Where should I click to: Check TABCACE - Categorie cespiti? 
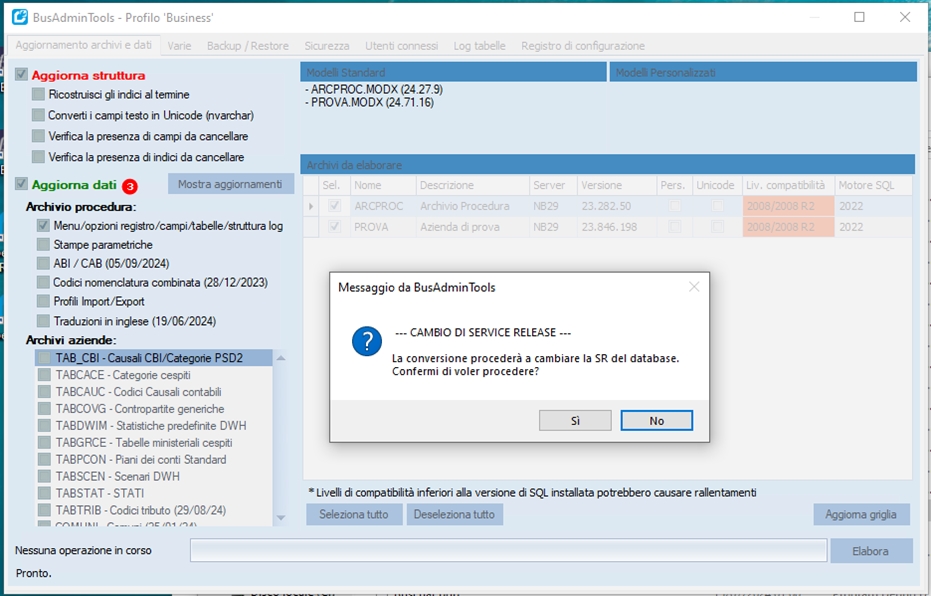[x=44, y=375]
